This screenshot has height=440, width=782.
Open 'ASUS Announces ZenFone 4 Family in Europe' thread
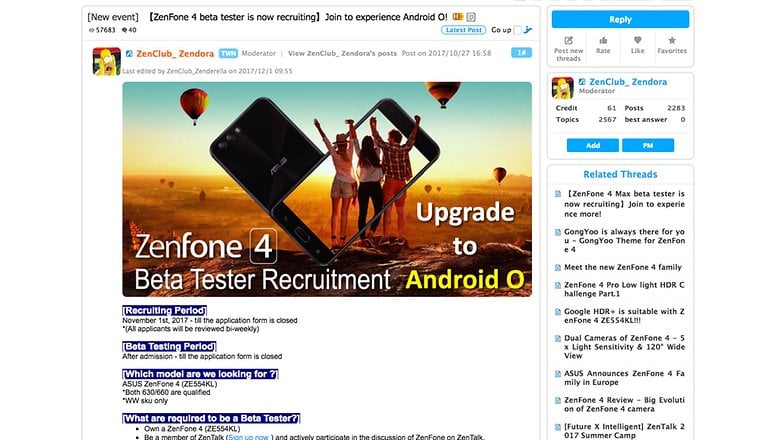point(624,378)
